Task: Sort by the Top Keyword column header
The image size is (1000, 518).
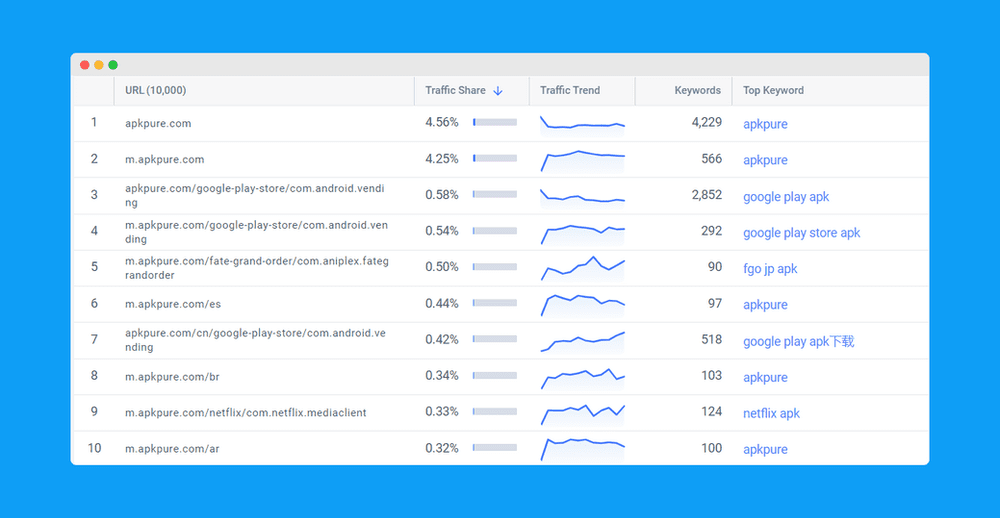Action: click(x=774, y=91)
